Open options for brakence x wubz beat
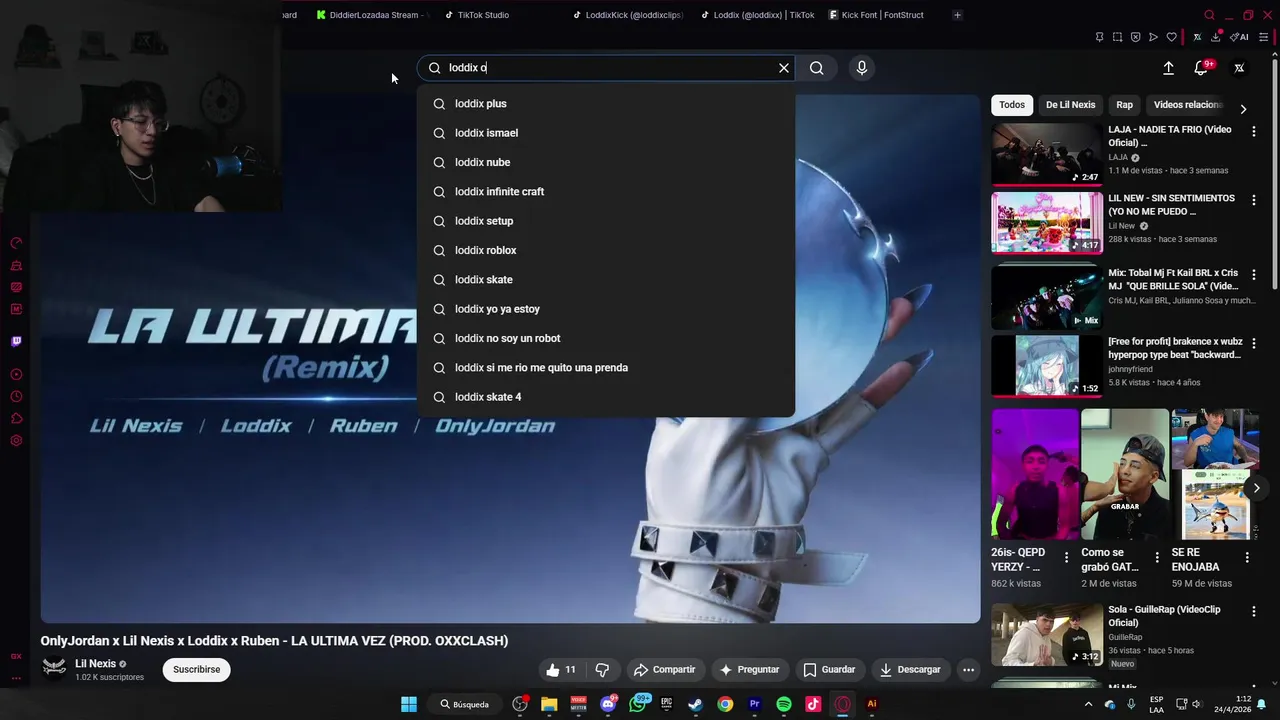The width and height of the screenshot is (1280, 720). click(1254, 344)
